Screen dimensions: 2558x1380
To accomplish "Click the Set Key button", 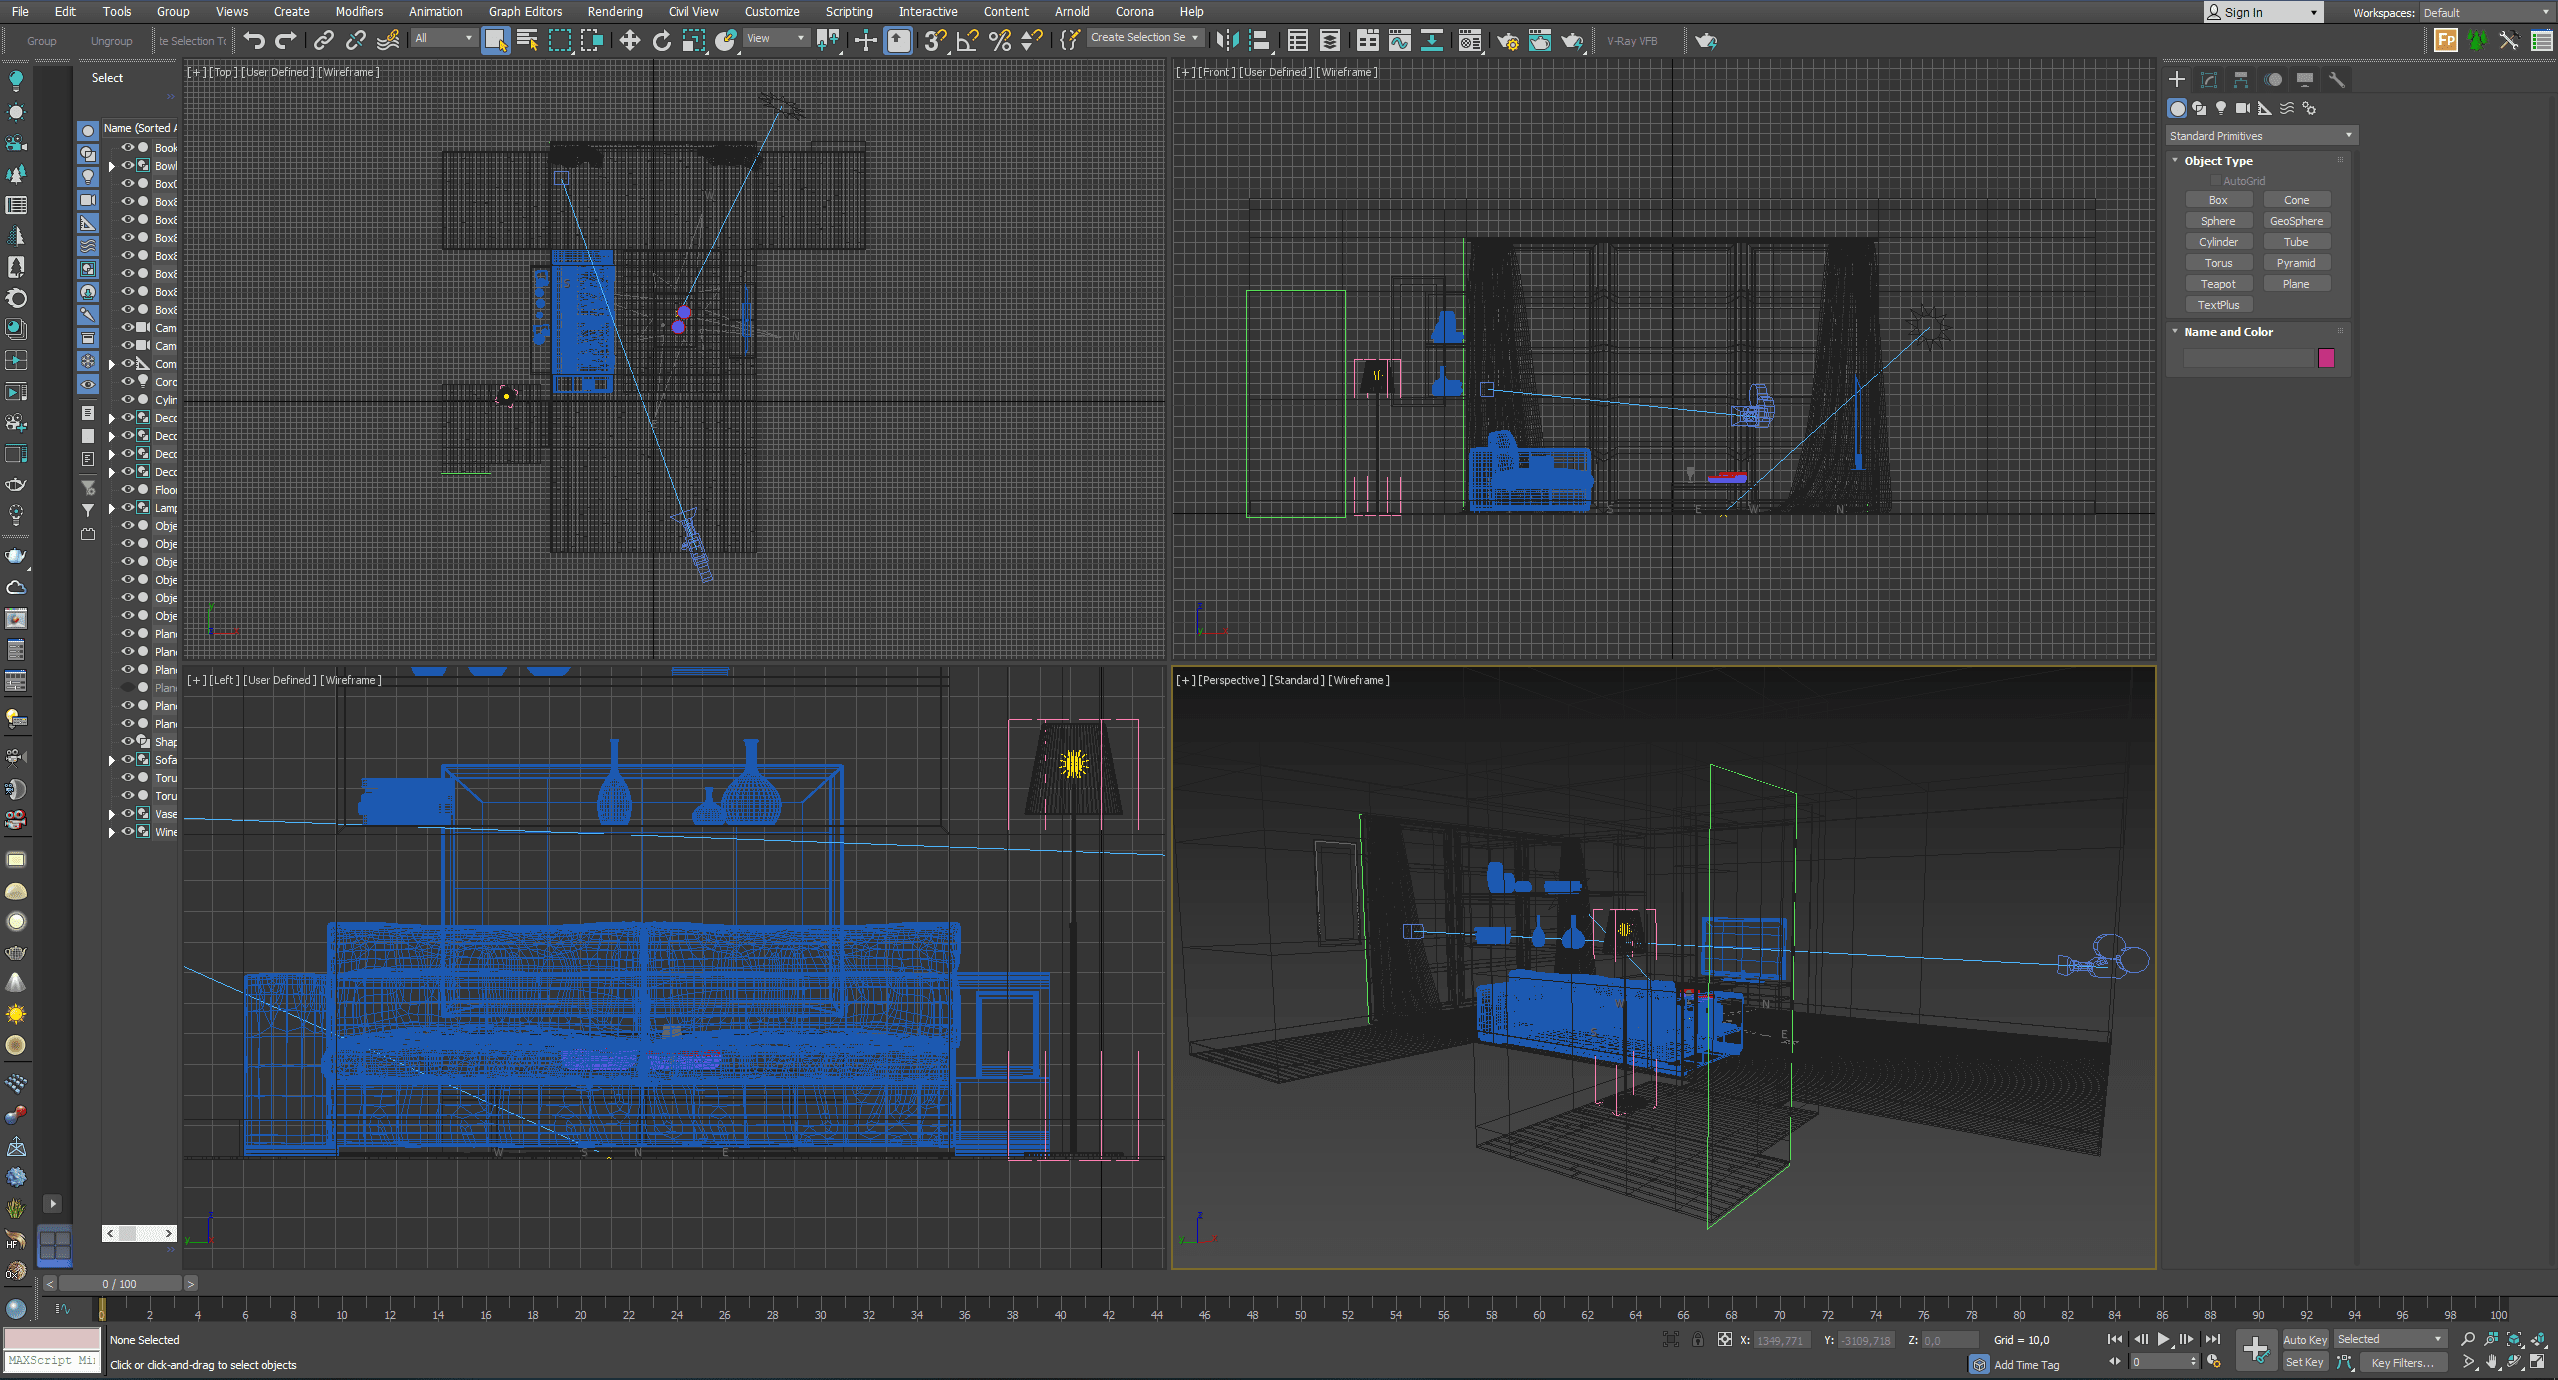I will pos(2305,1362).
